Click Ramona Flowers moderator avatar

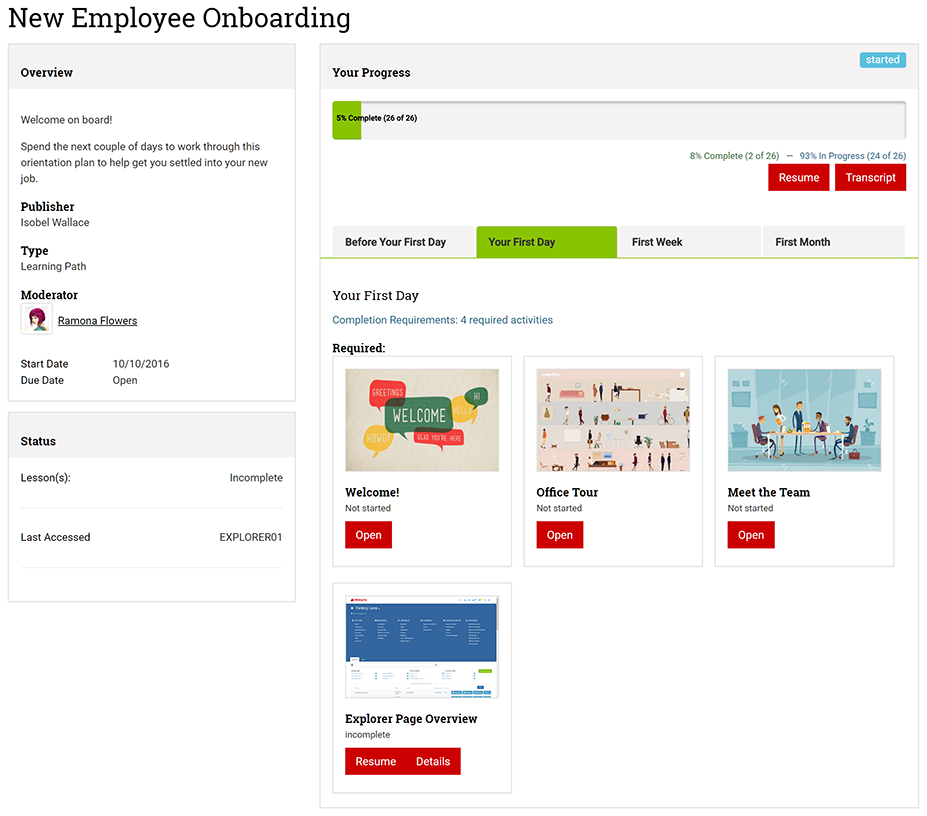pos(37,320)
